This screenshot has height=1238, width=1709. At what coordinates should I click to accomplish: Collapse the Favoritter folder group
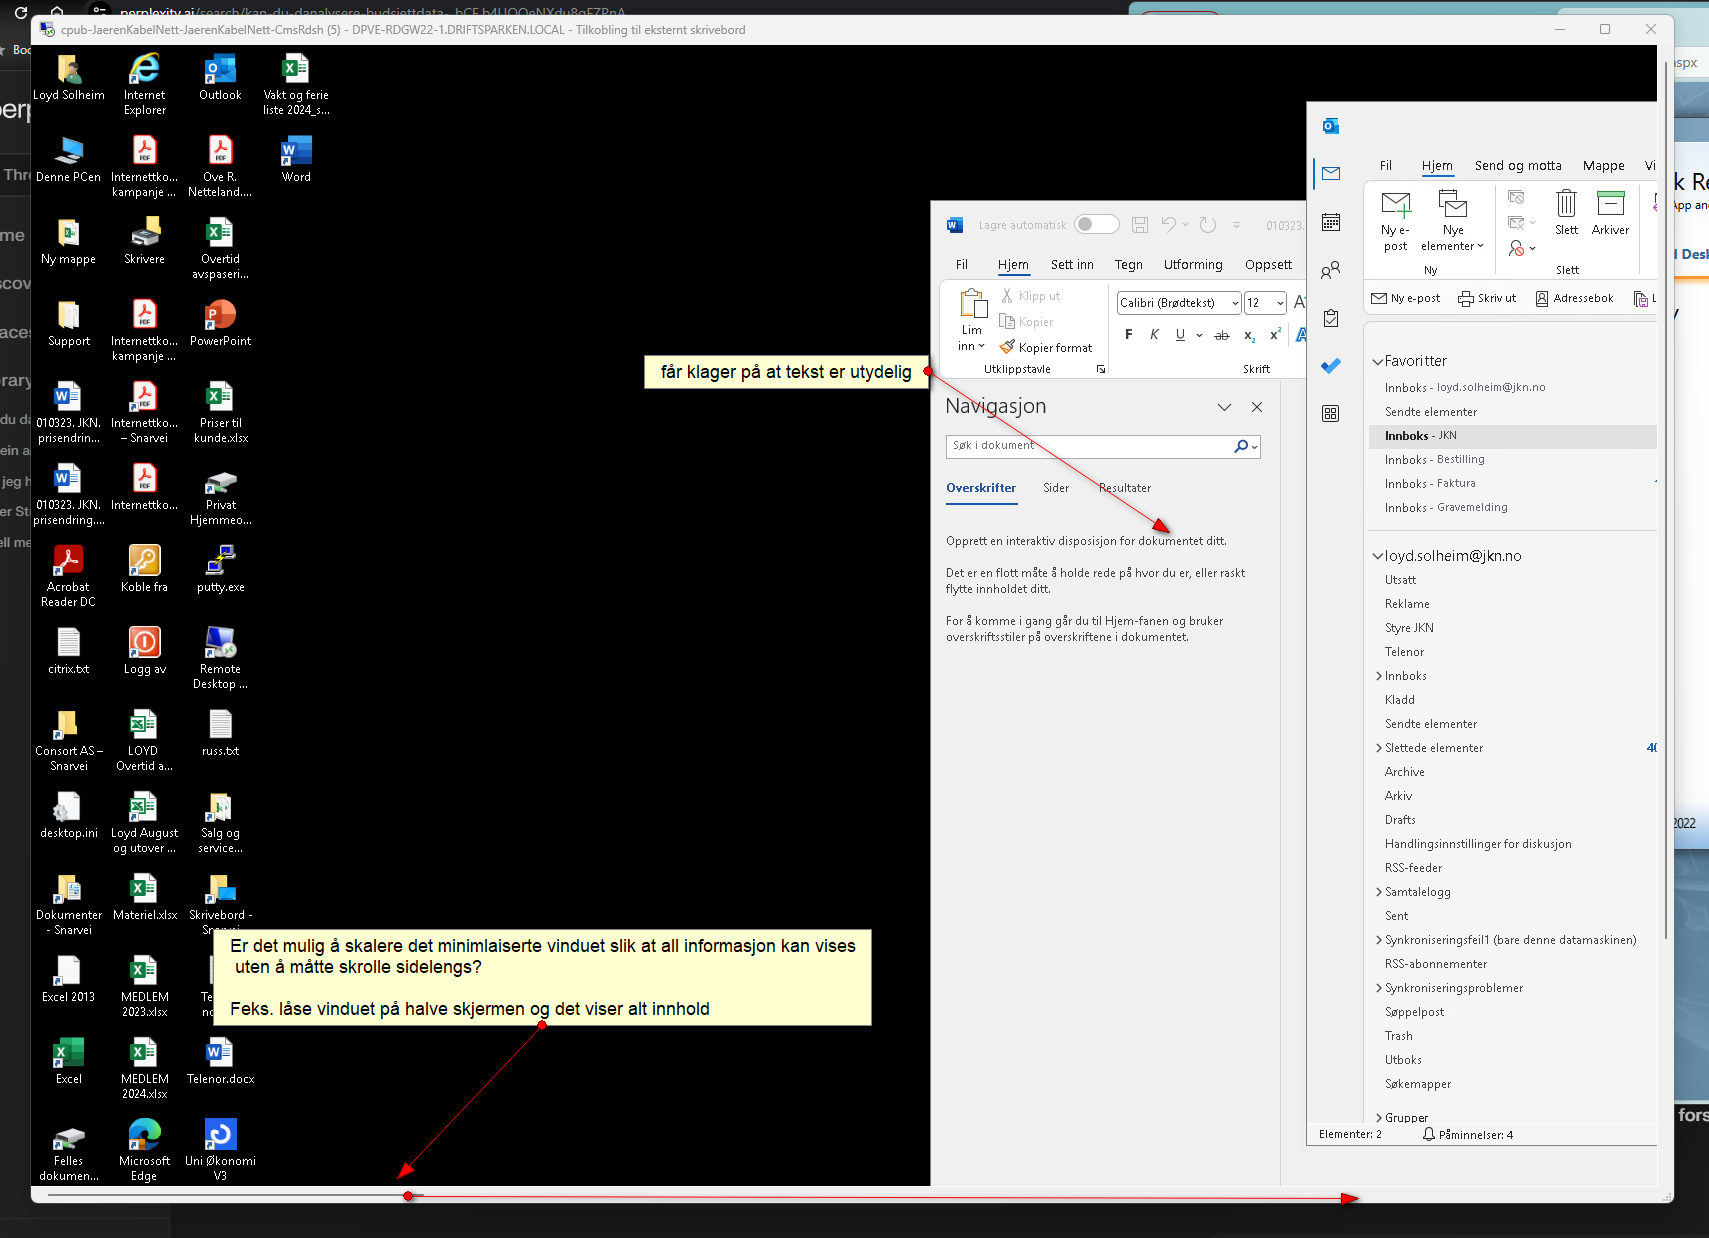coord(1378,361)
